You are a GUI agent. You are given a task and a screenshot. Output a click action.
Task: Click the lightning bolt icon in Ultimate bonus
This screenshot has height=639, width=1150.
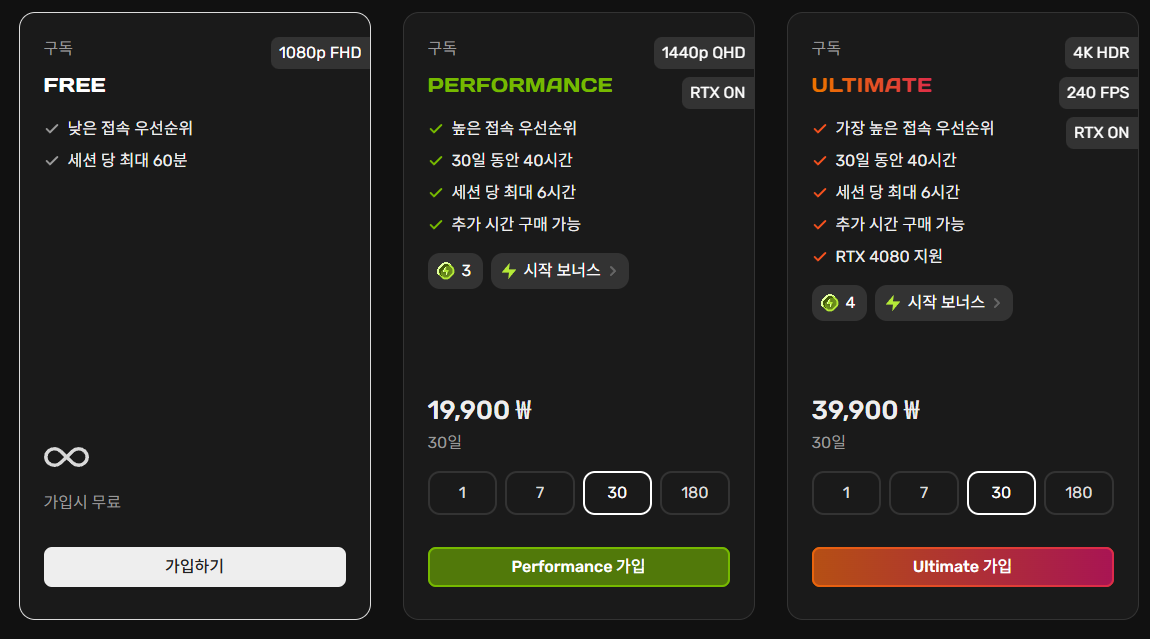tap(893, 303)
